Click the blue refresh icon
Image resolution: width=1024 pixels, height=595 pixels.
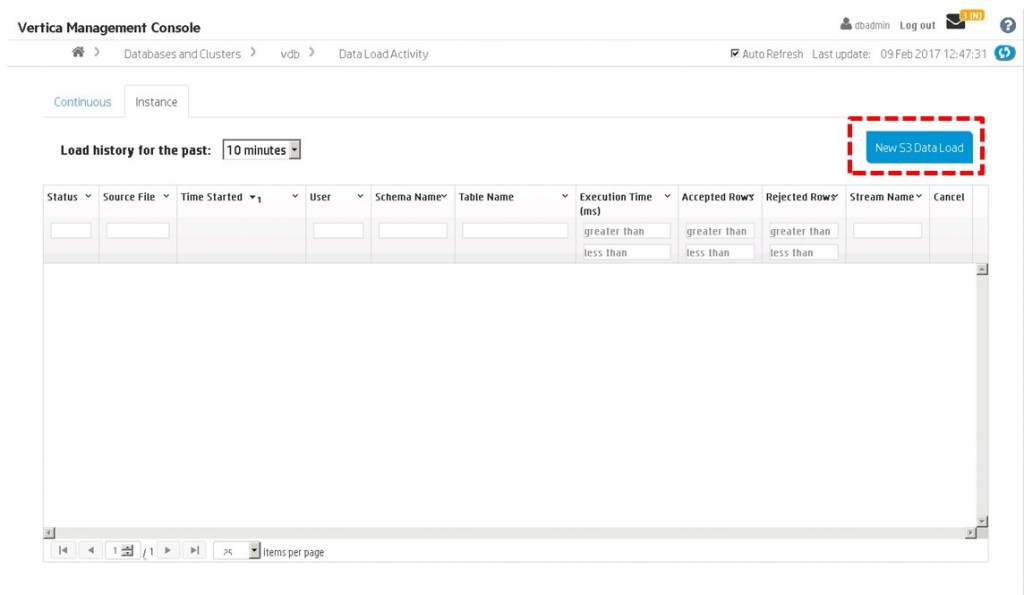1005,53
